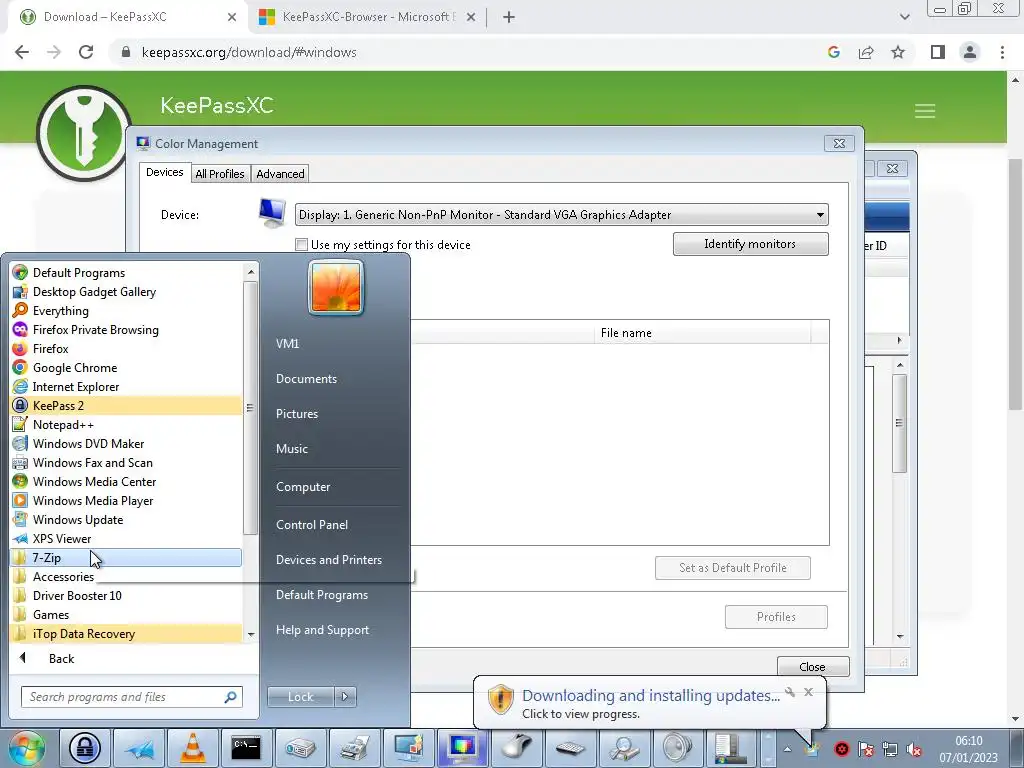The image size is (1024, 768).
Task: Switch to KeePassXC-Browser Microsoft tab
Action: (367, 17)
